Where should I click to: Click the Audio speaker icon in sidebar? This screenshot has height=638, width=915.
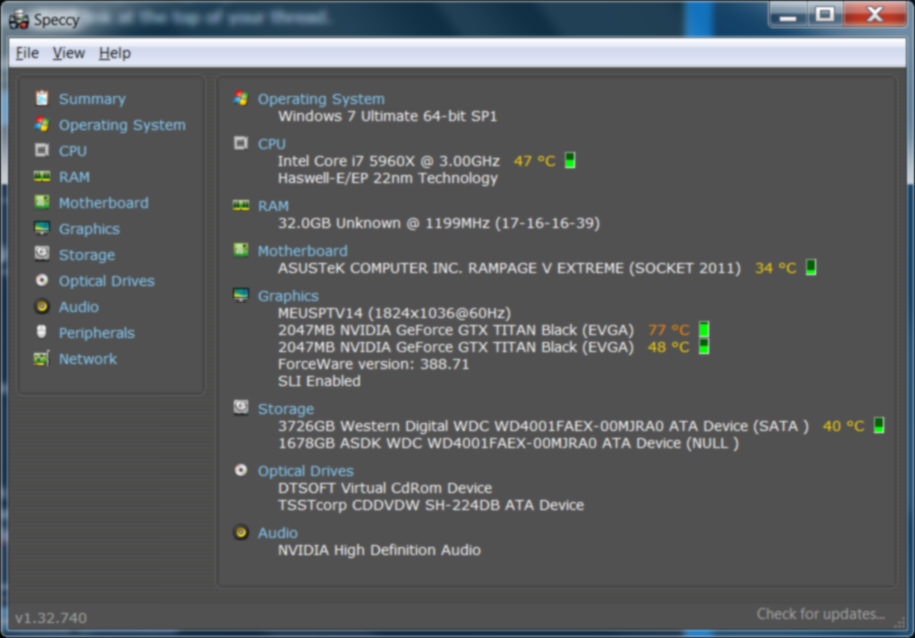pyautogui.click(x=41, y=306)
